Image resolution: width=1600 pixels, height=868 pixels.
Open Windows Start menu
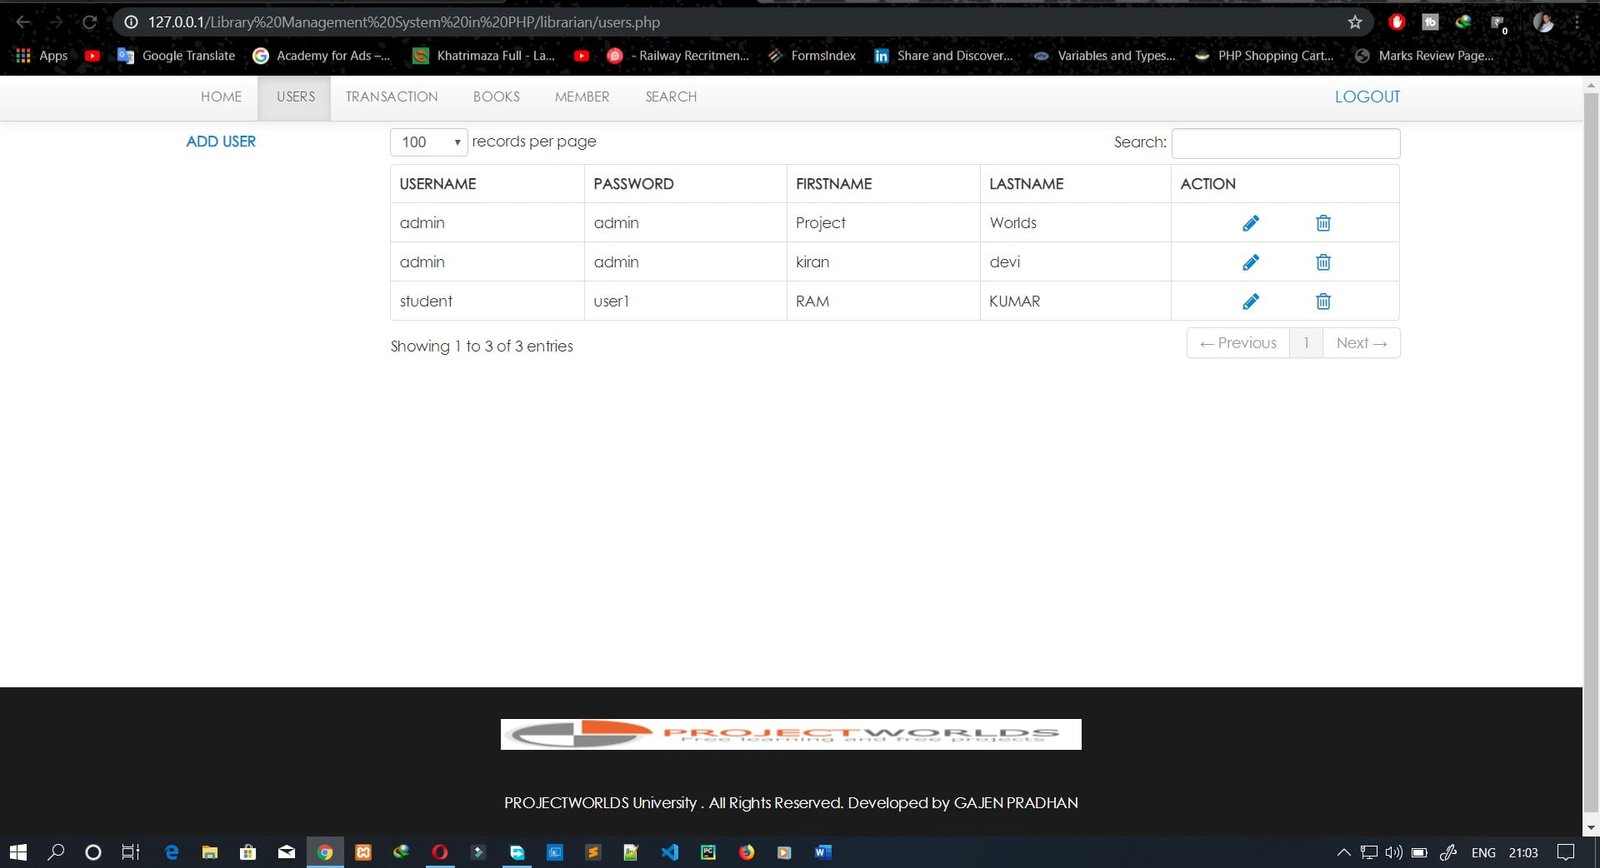pyautogui.click(x=18, y=852)
